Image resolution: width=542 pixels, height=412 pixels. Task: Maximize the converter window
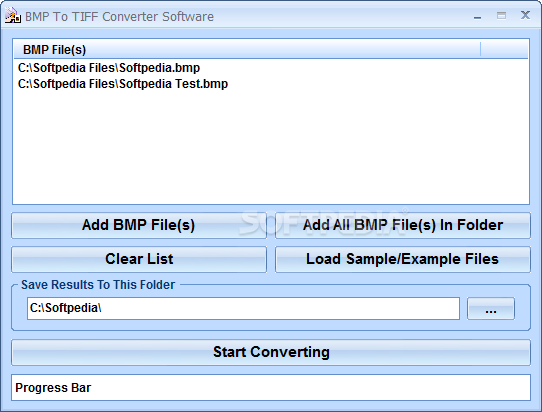point(502,16)
